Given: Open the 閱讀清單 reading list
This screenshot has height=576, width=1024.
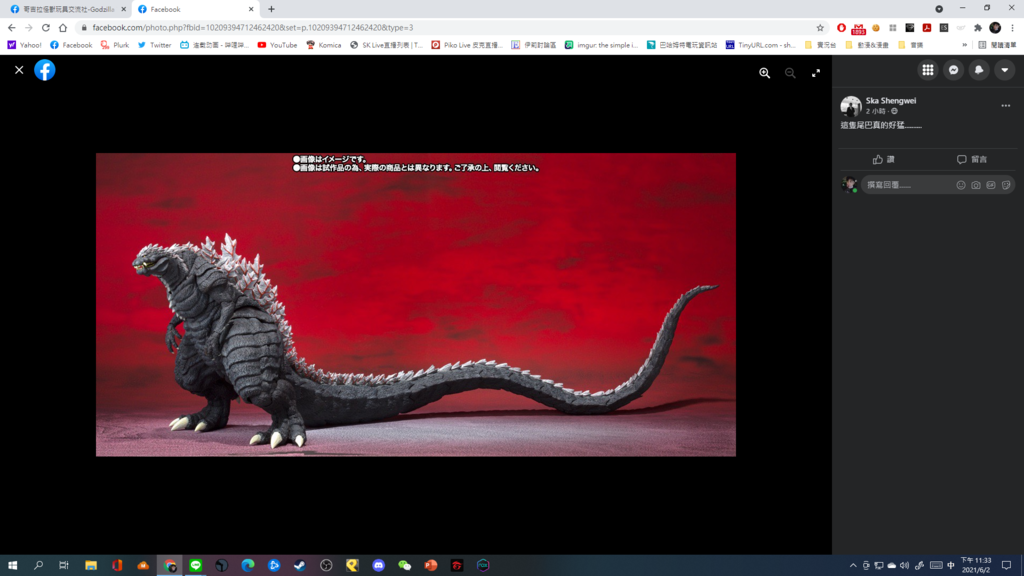Looking at the screenshot, I should [997, 45].
